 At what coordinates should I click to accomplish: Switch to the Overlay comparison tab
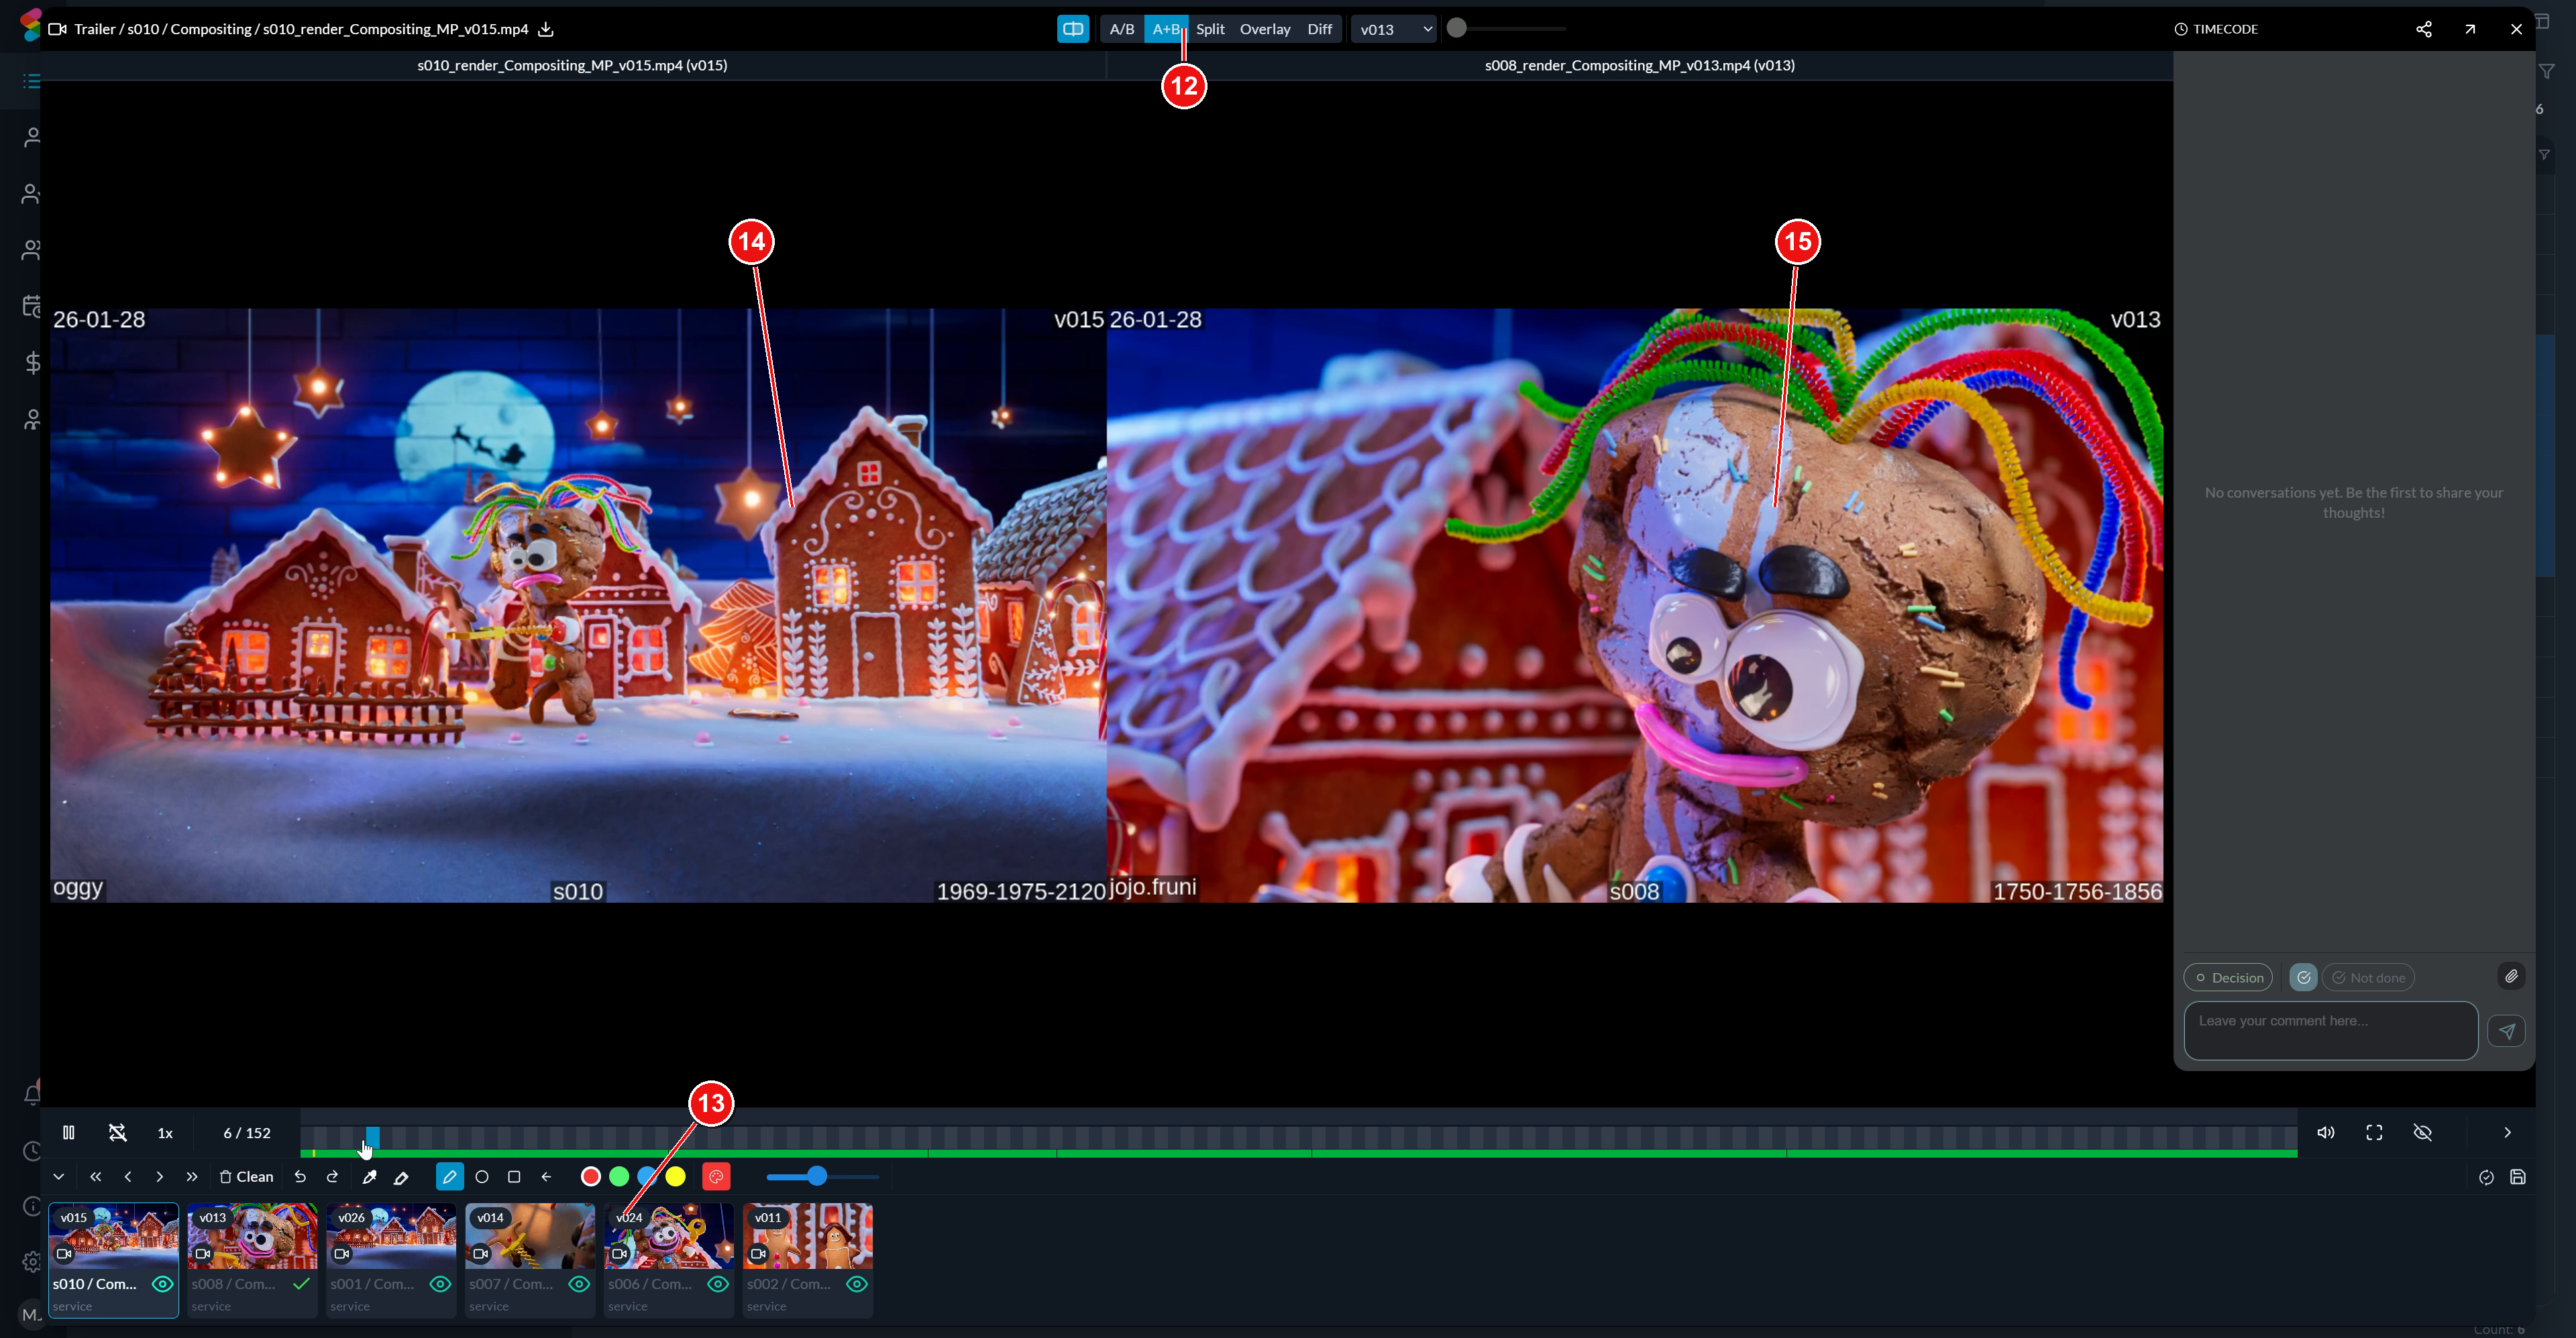[x=1265, y=29]
